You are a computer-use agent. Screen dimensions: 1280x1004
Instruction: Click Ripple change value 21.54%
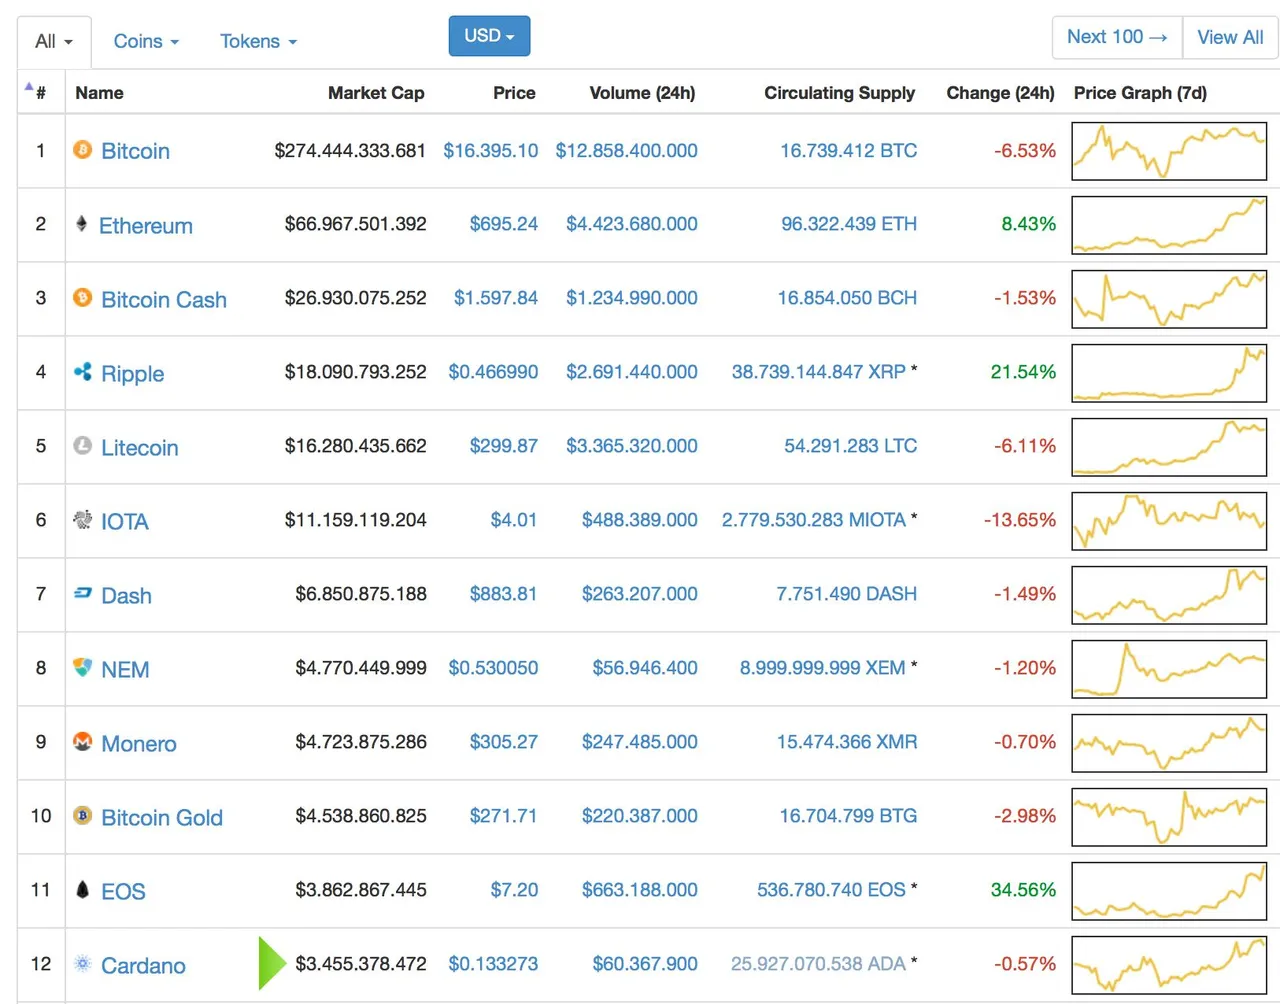point(1023,372)
